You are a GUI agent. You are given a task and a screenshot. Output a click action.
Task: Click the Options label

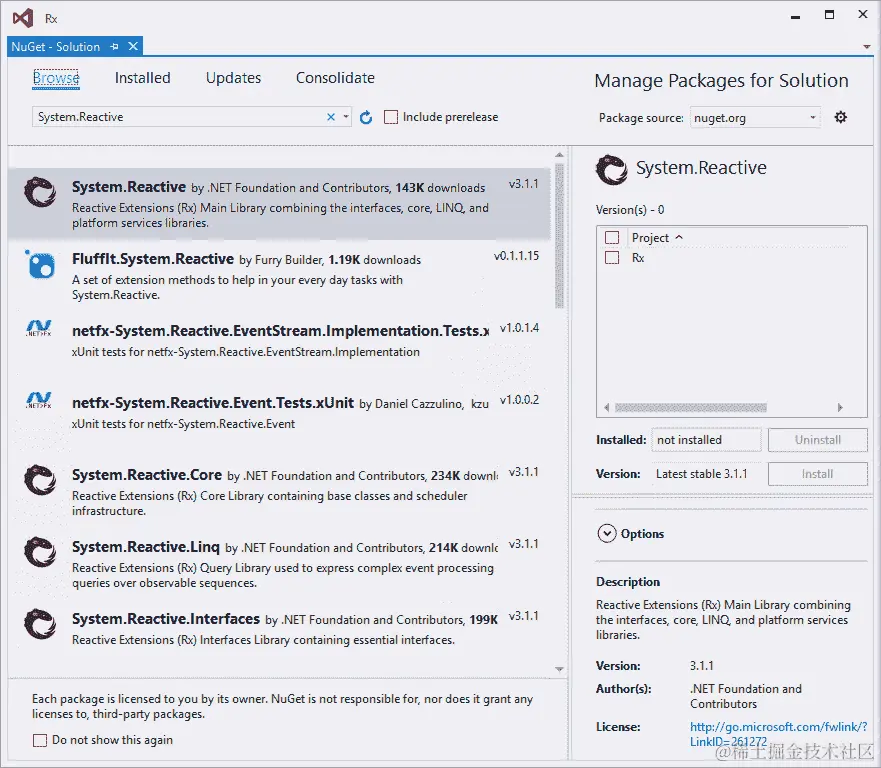tap(642, 534)
